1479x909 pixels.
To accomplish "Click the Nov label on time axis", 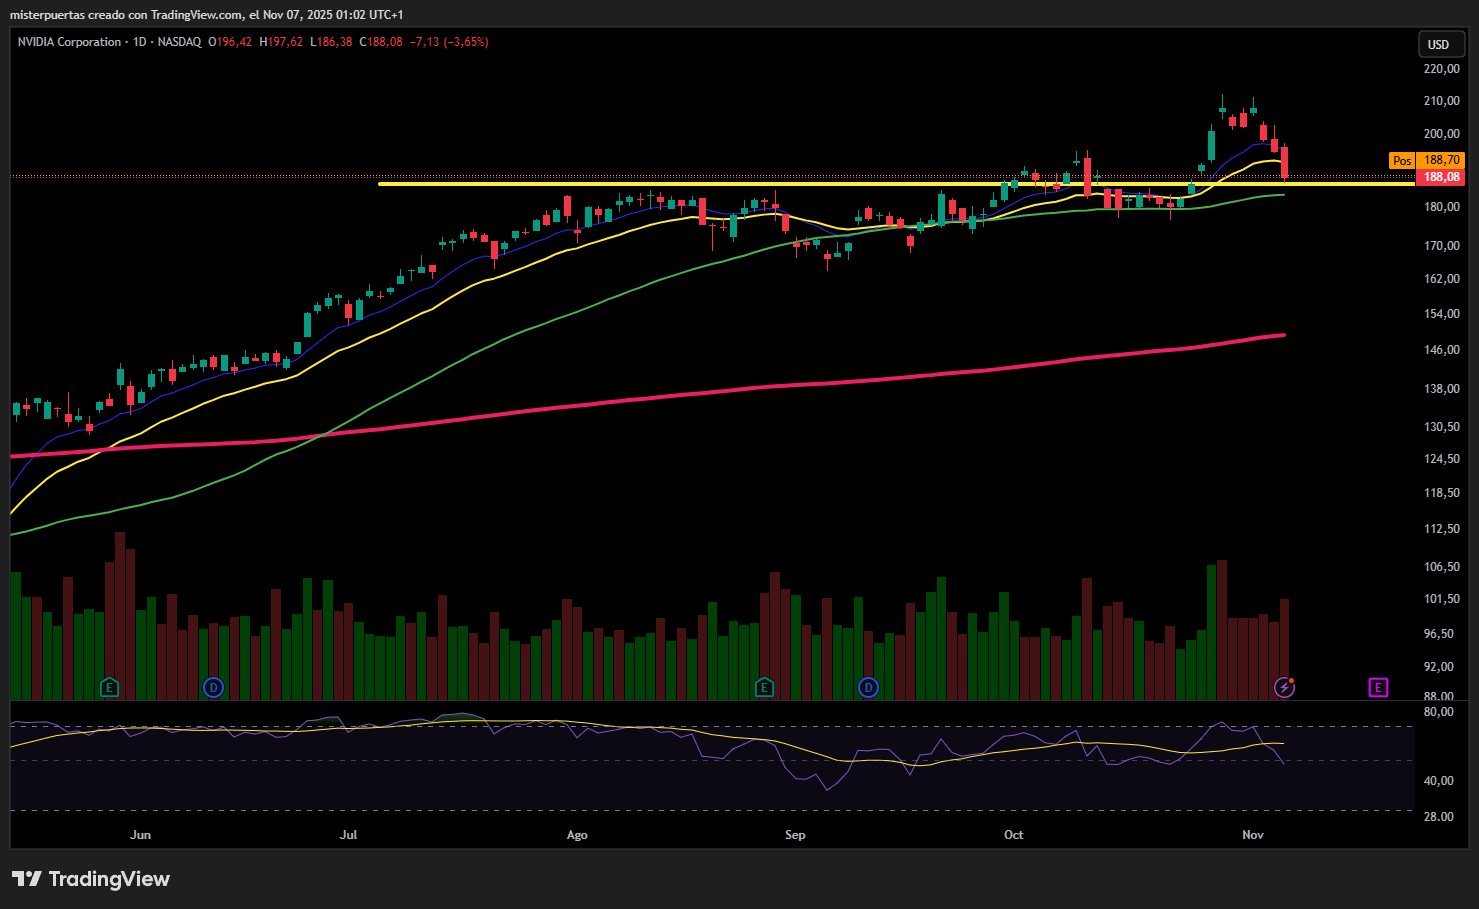I will coord(1253,835).
